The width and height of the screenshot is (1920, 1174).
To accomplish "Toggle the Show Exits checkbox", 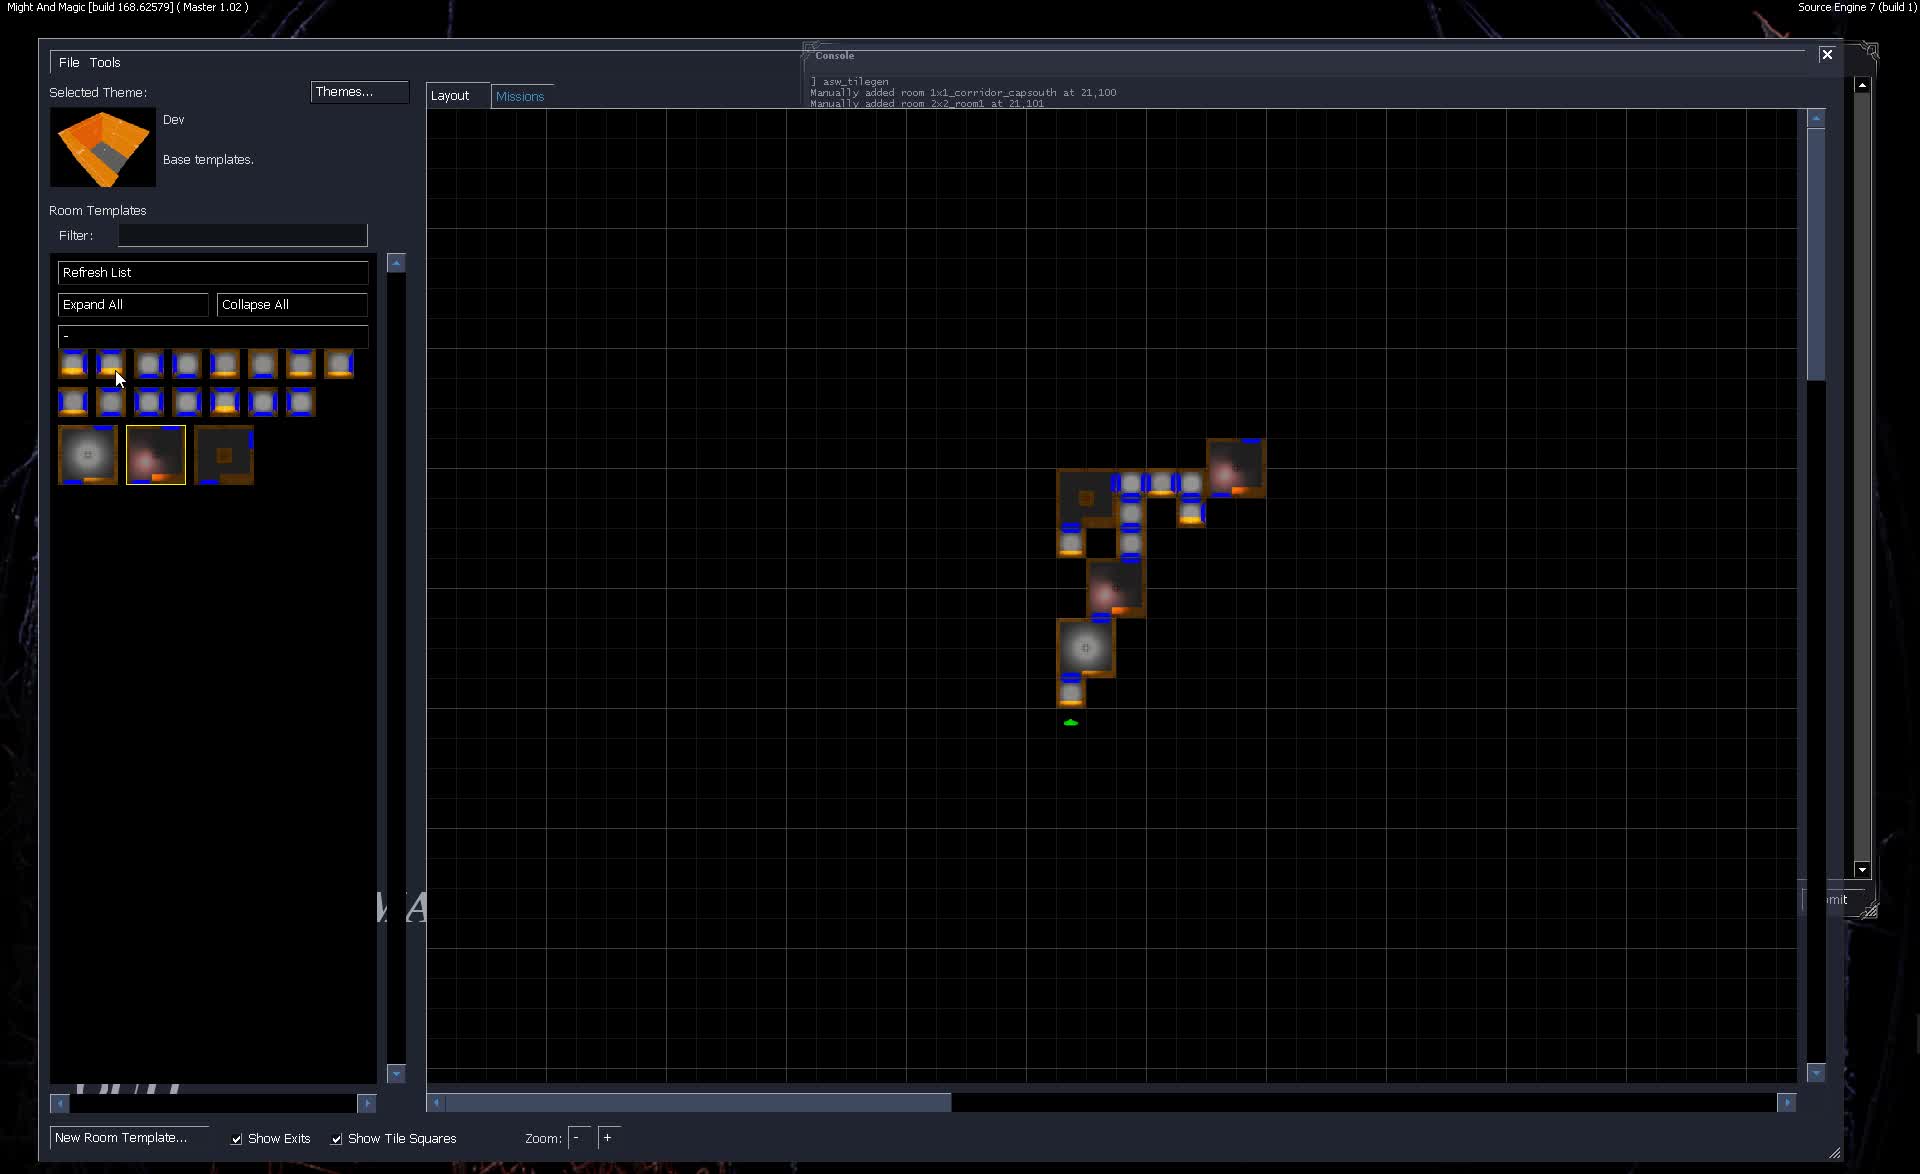I will (237, 1139).
